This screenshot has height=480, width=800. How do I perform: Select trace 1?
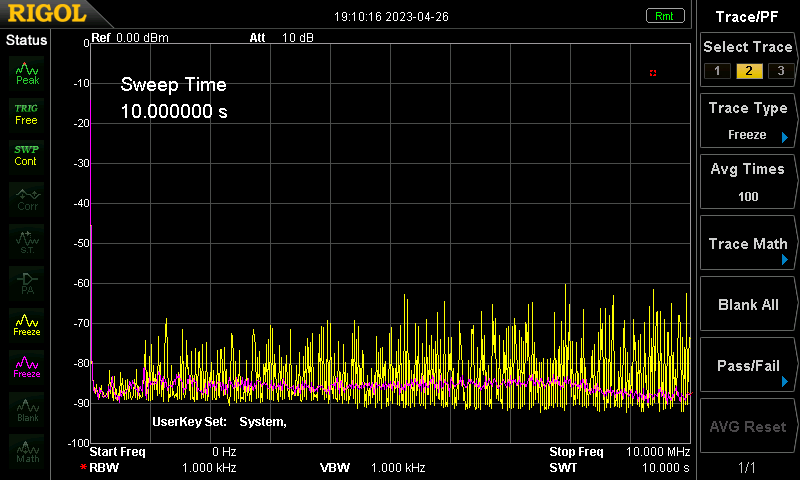pos(717,71)
